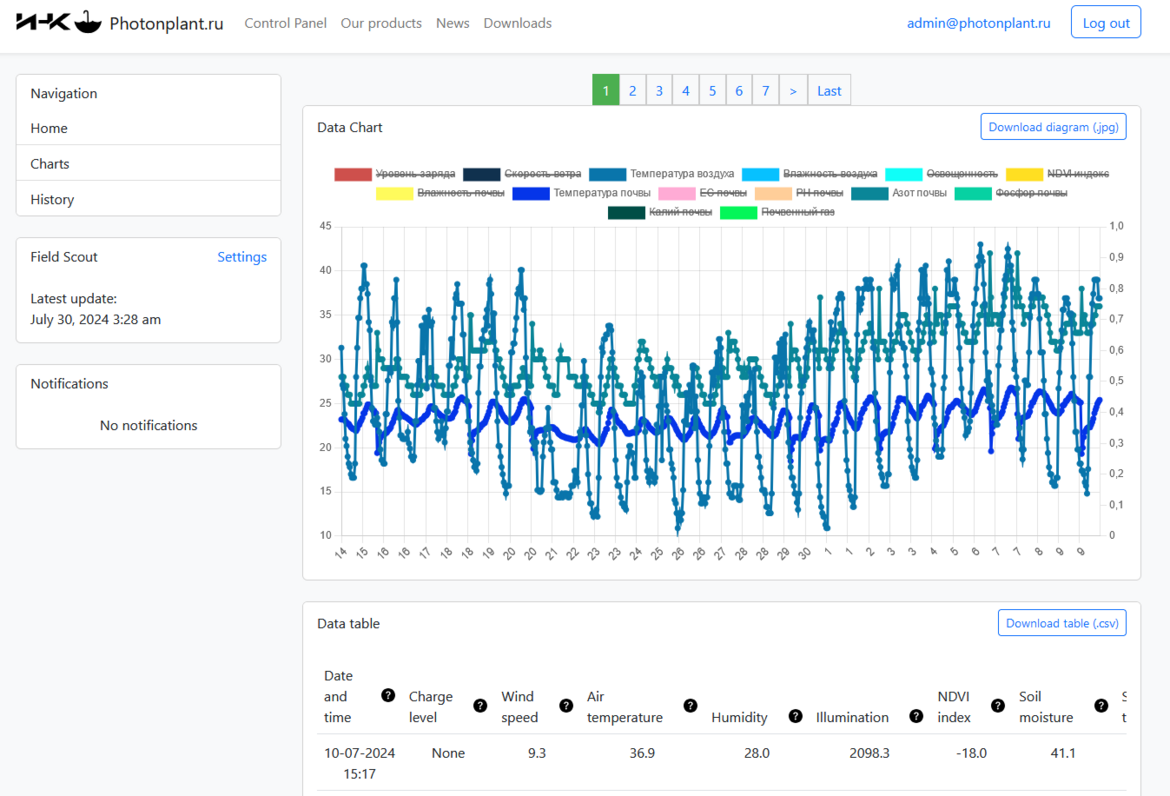Open the Illumination column help icon

(x=916, y=716)
